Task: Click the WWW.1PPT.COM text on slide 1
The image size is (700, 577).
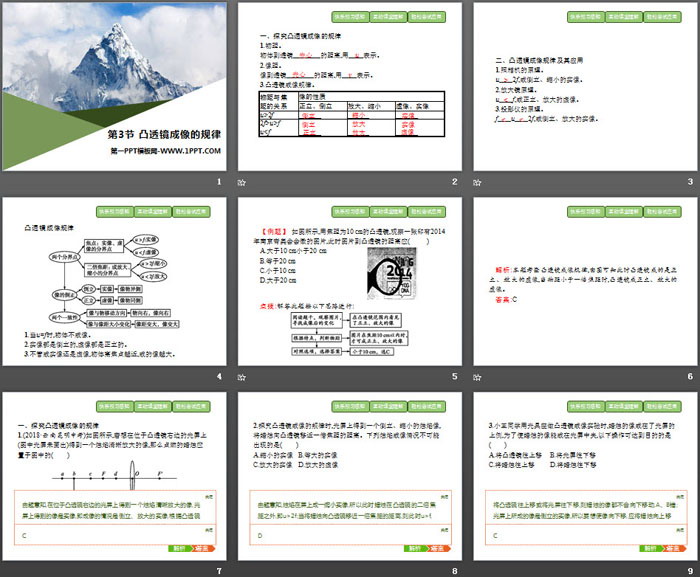Action: (x=165, y=150)
